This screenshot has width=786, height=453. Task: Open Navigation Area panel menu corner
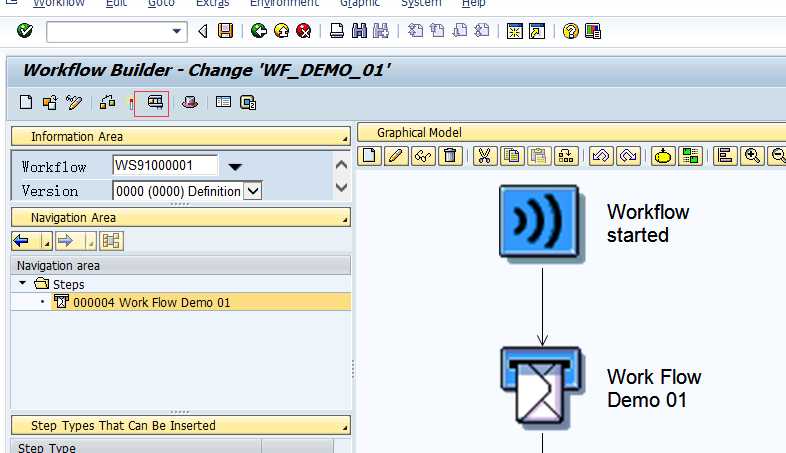tap(345, 219)
